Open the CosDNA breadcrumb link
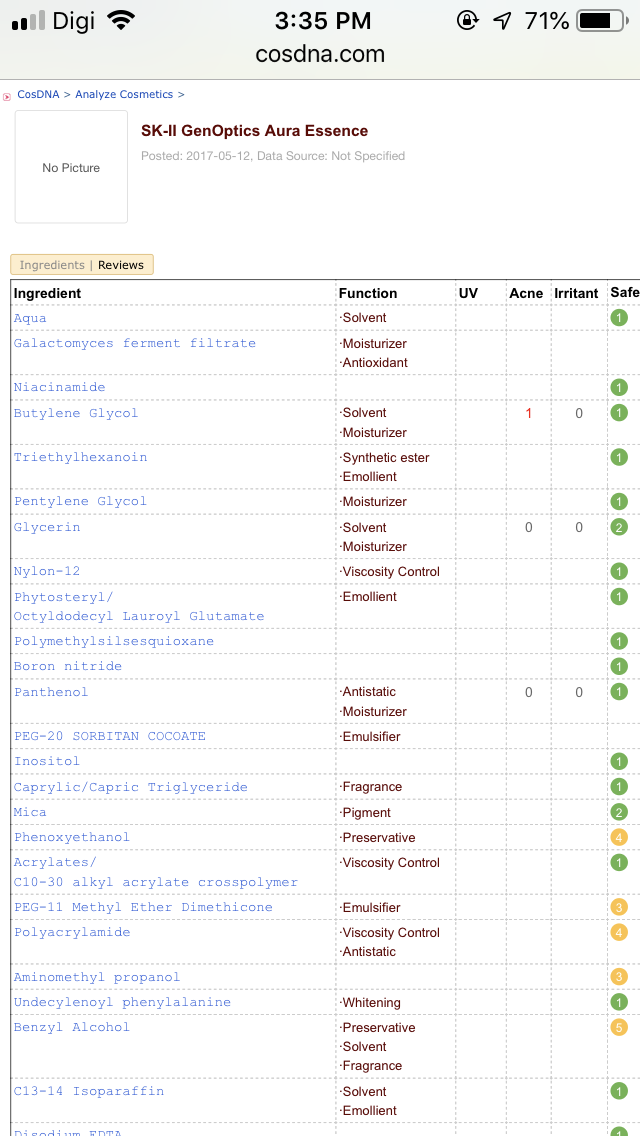This screenshot has height=1136, width=640. pos(38,94)
